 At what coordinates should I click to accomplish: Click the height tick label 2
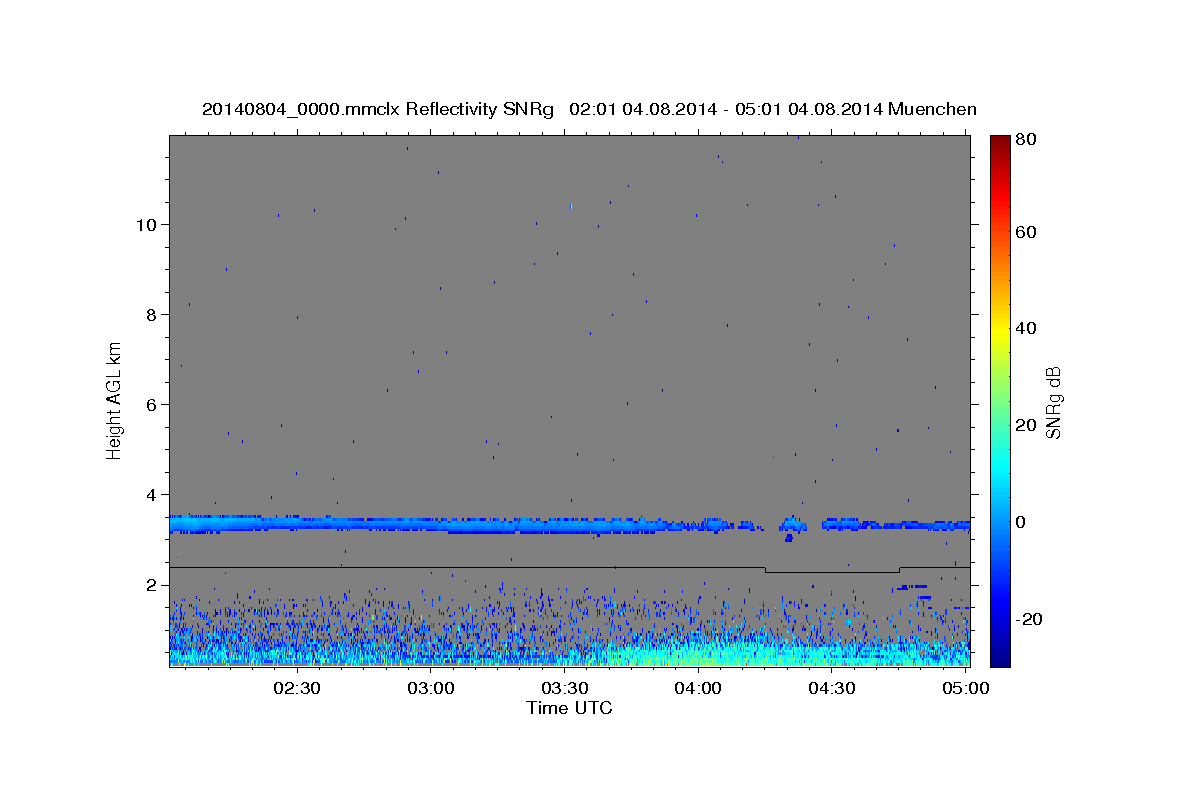pyautogui.click(x=150, y=585)
